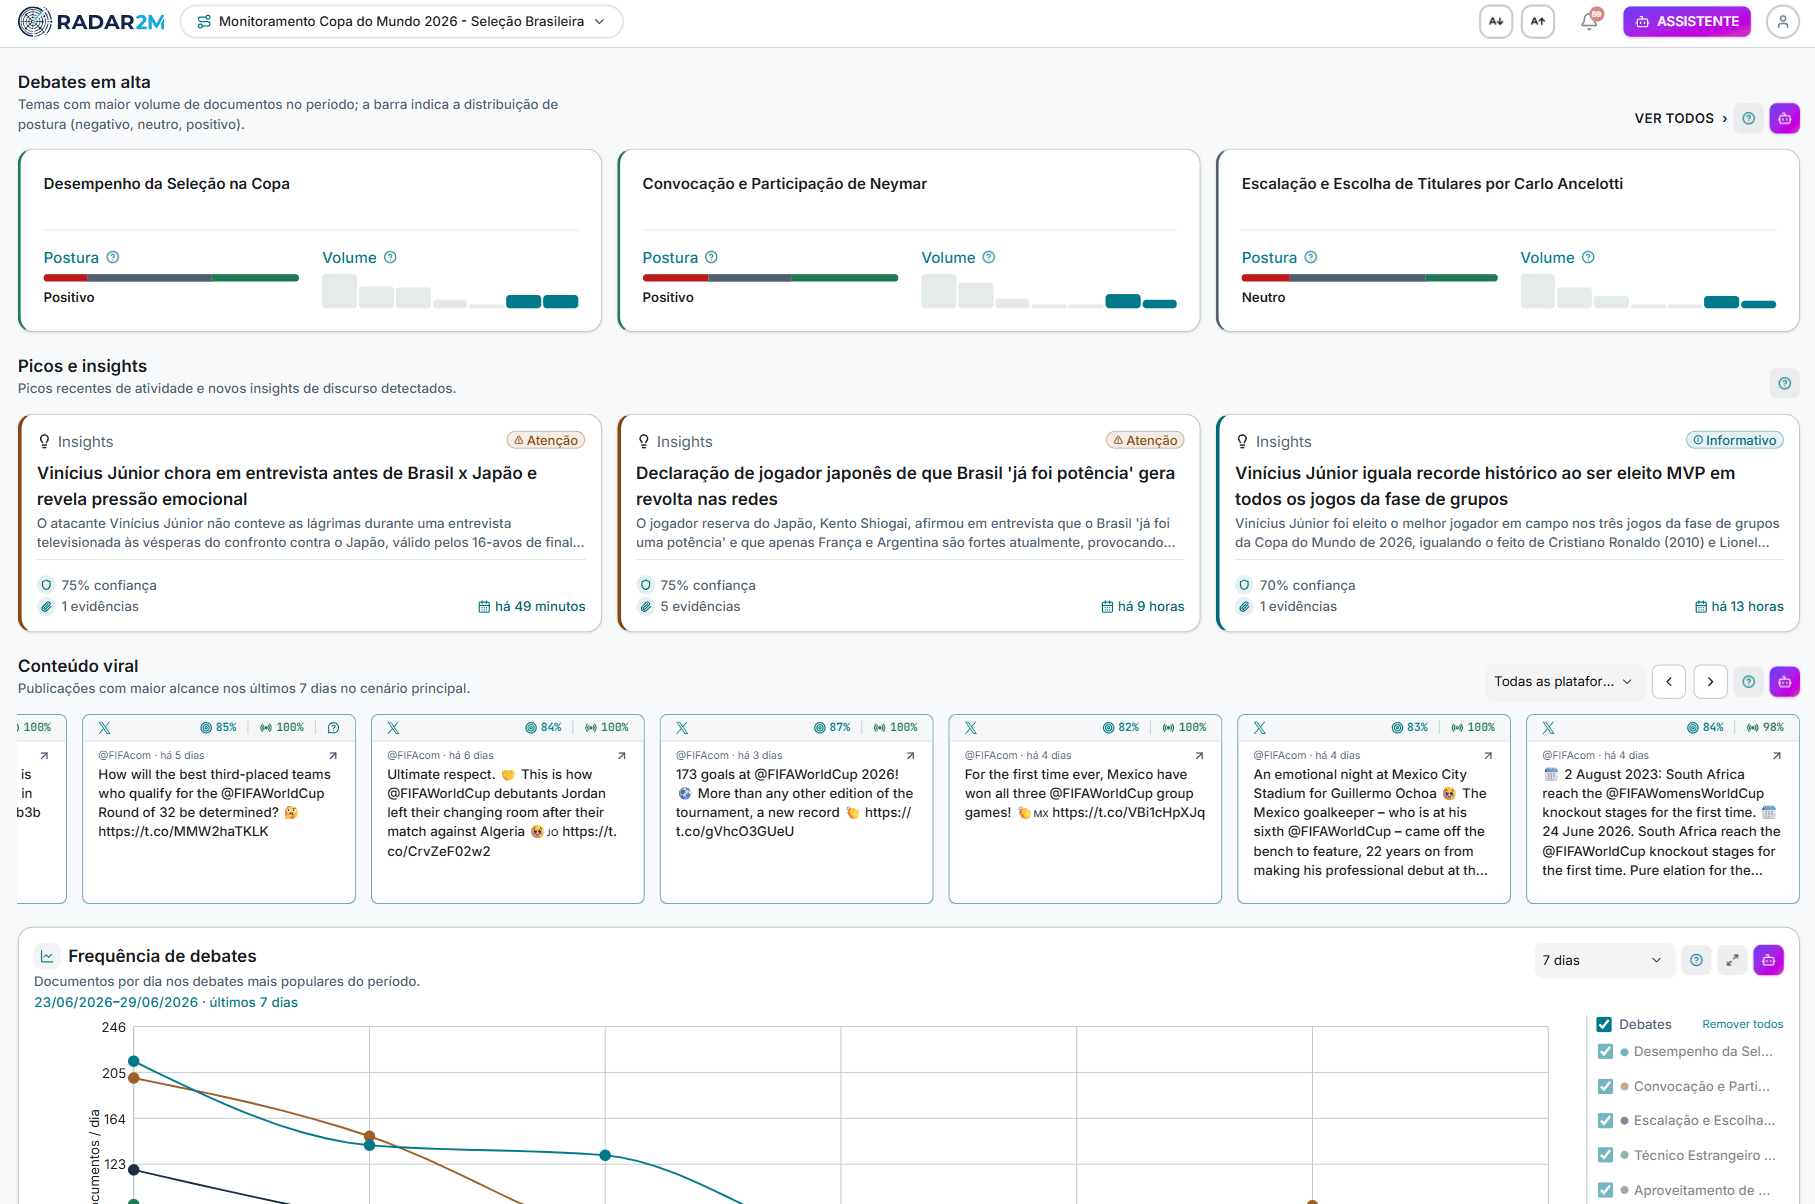
Task: Click Postura bar in Neymar card
Action: pos(770,277)
